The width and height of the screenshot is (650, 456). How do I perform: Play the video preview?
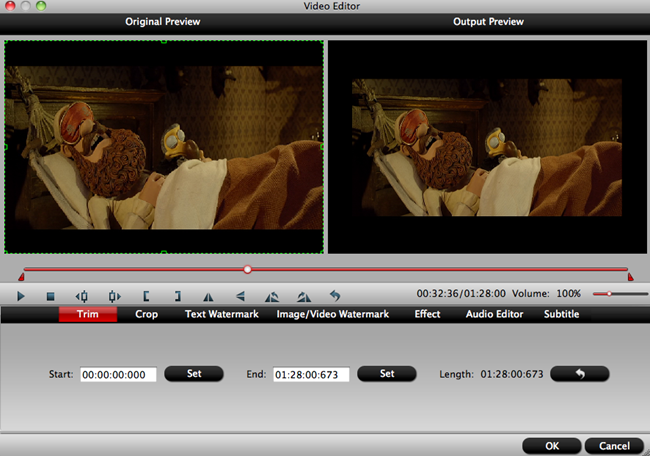click(x=21, y=296)
